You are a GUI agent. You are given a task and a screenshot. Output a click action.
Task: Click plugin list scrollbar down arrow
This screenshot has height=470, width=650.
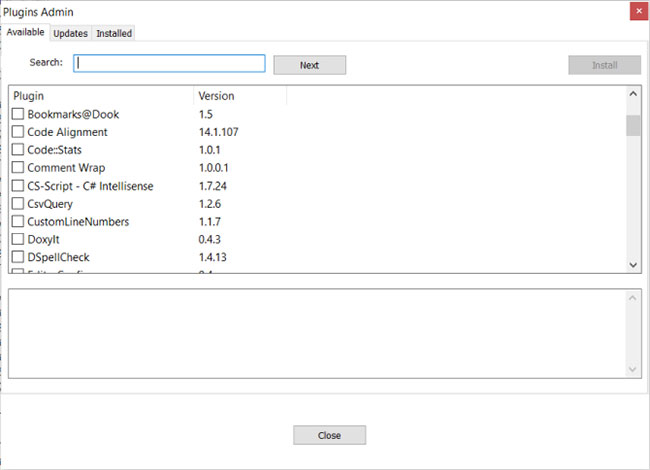tap(633, 265)
